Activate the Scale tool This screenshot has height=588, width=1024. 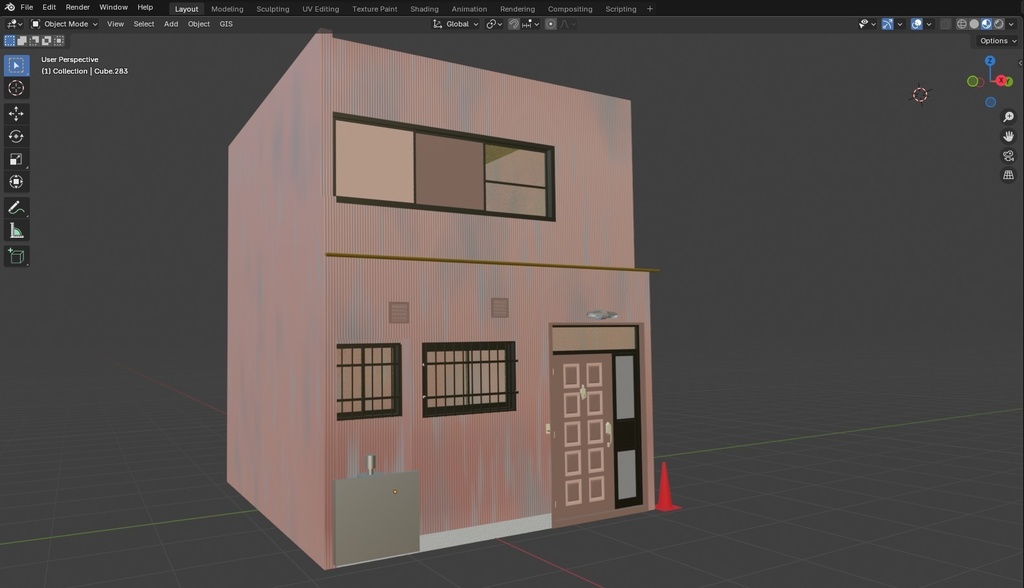pos(16,159)
